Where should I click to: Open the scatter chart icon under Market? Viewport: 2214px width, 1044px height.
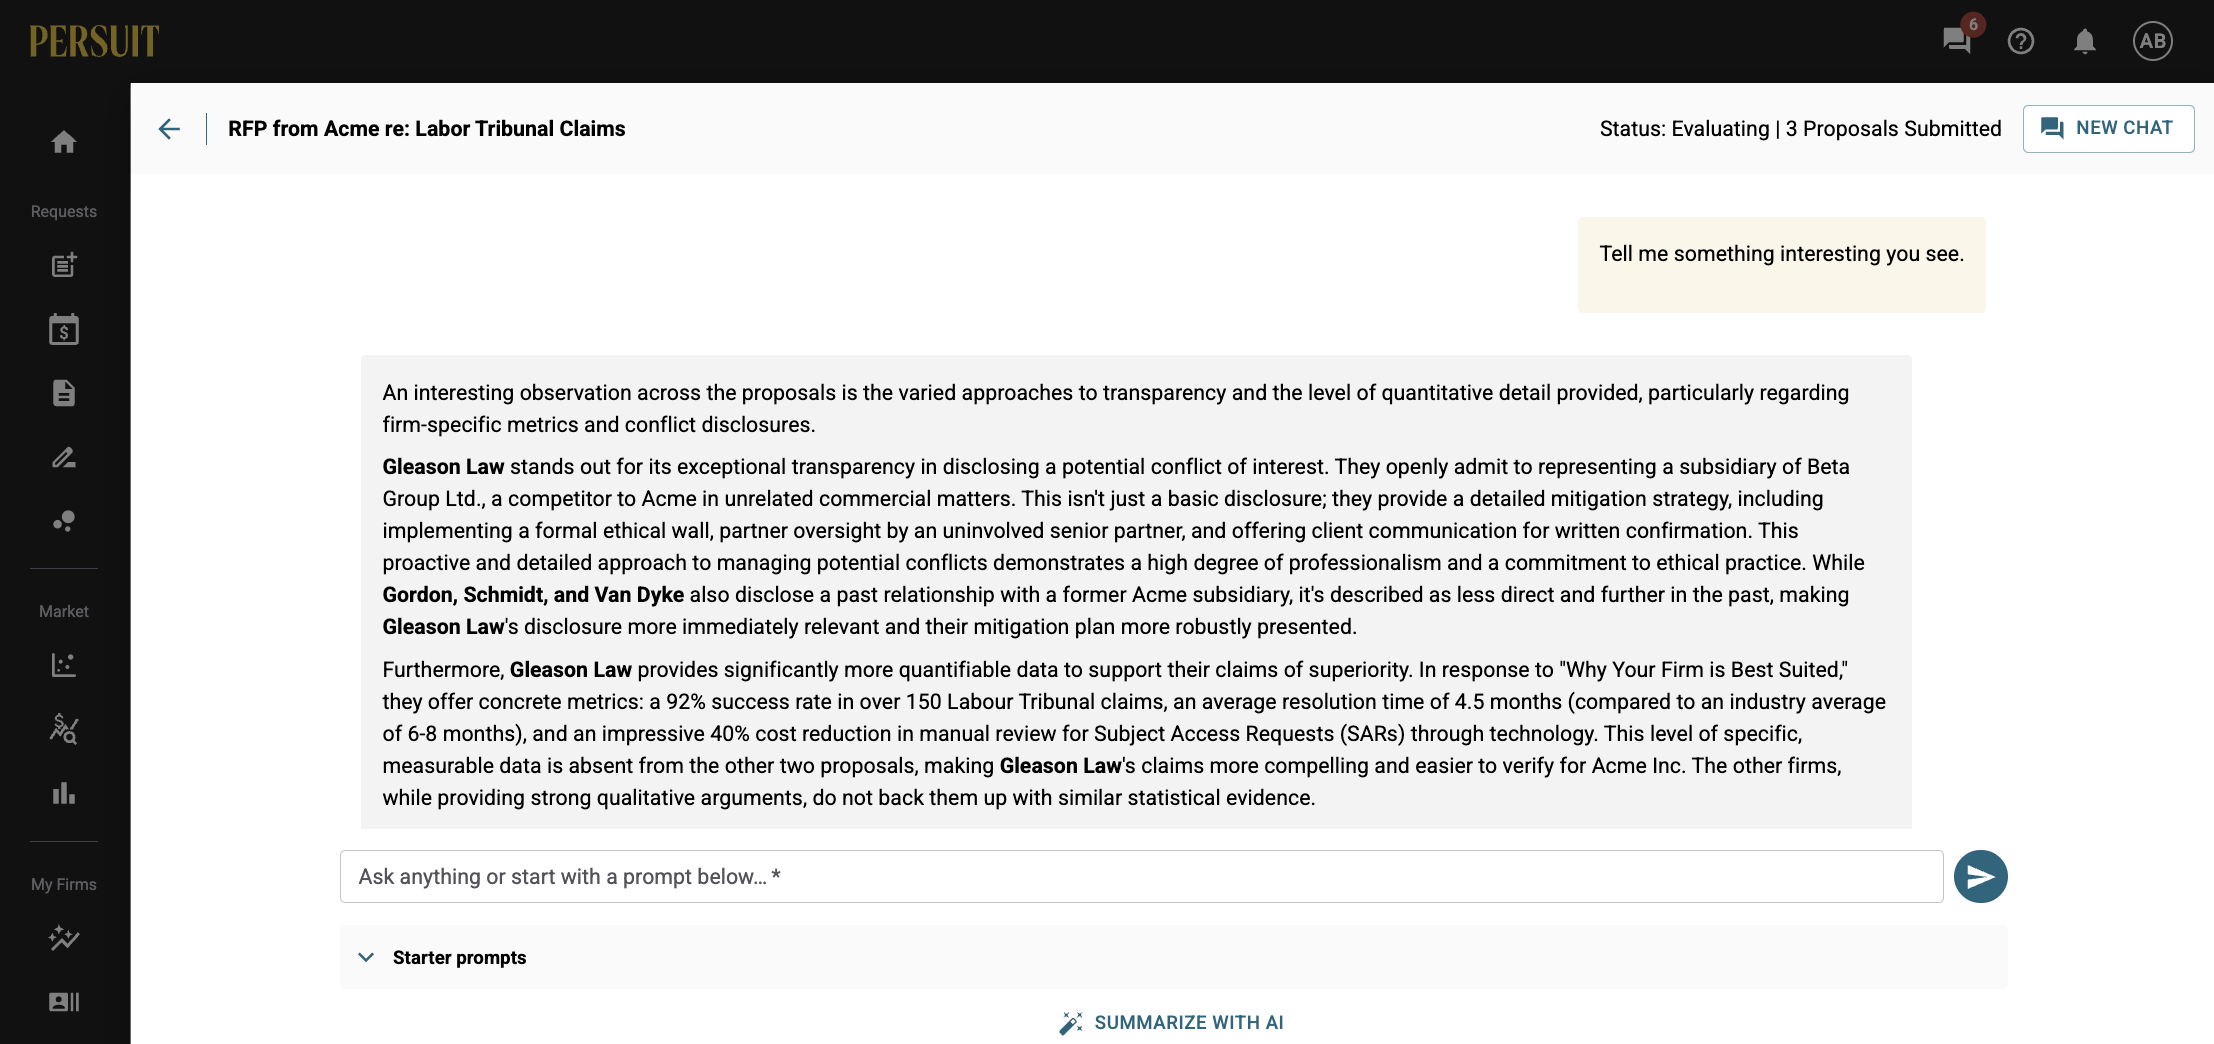click(64, 665)
